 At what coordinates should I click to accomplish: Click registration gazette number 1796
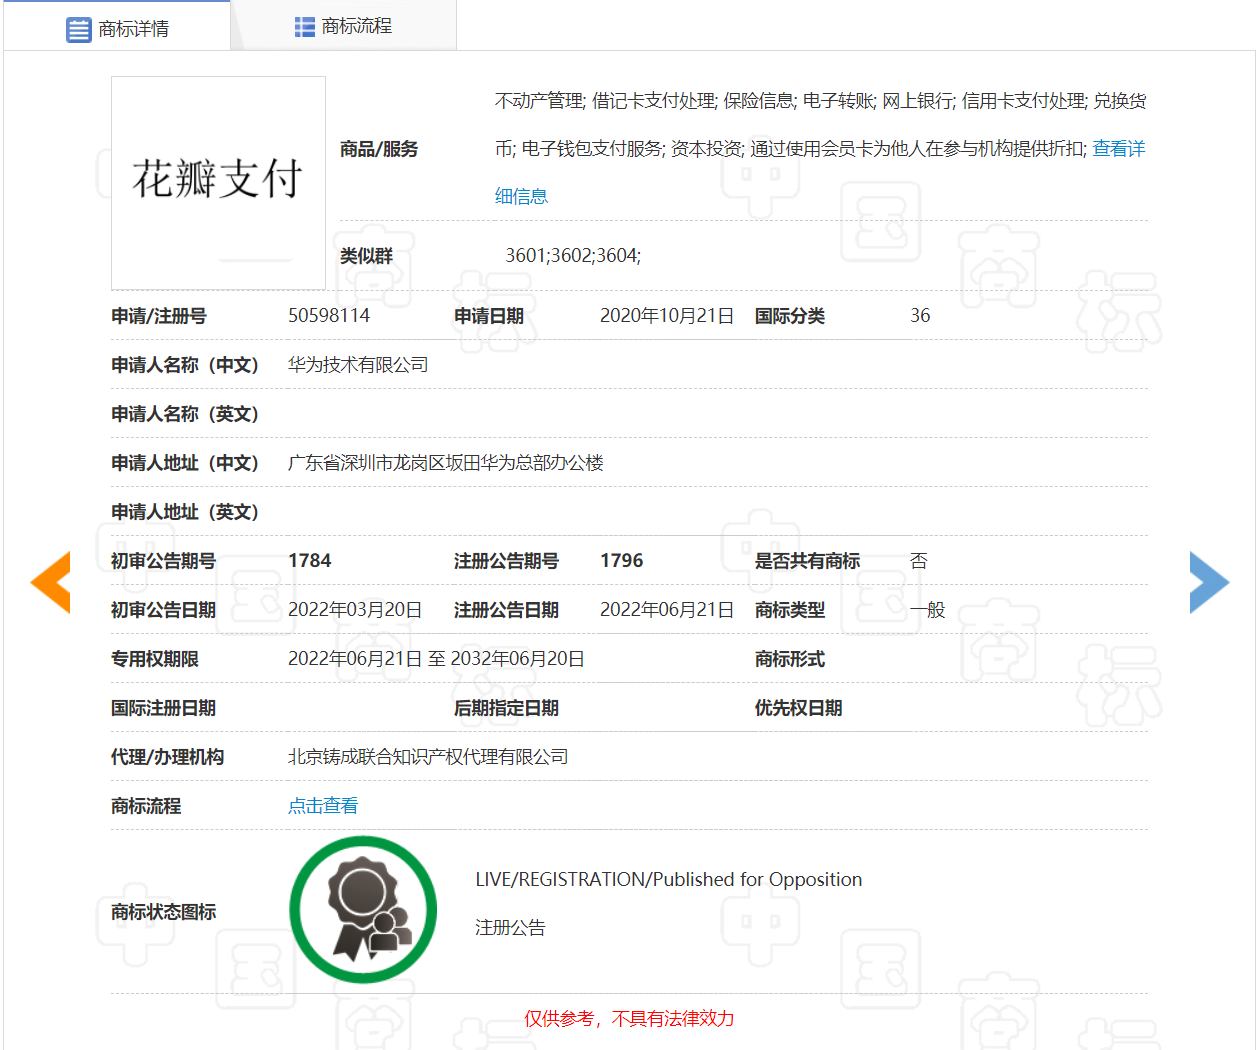[622, 560]
